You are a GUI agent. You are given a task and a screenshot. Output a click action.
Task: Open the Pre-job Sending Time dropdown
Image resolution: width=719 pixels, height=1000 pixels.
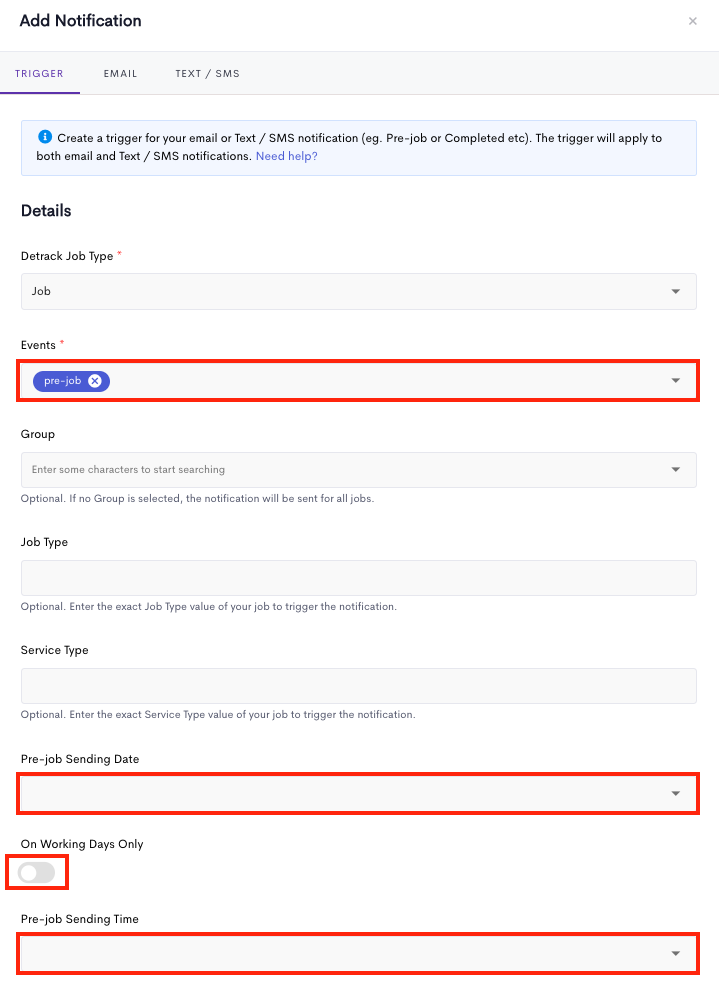pos(359,953)
